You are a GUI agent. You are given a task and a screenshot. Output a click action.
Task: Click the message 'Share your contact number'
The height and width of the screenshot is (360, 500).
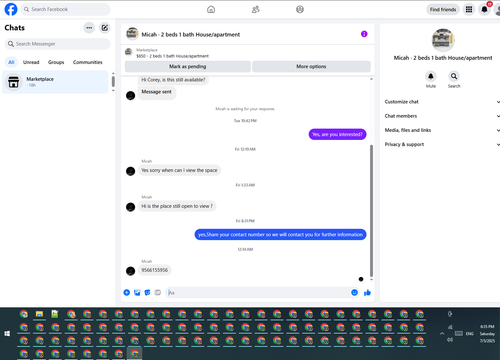coord(280,235)
